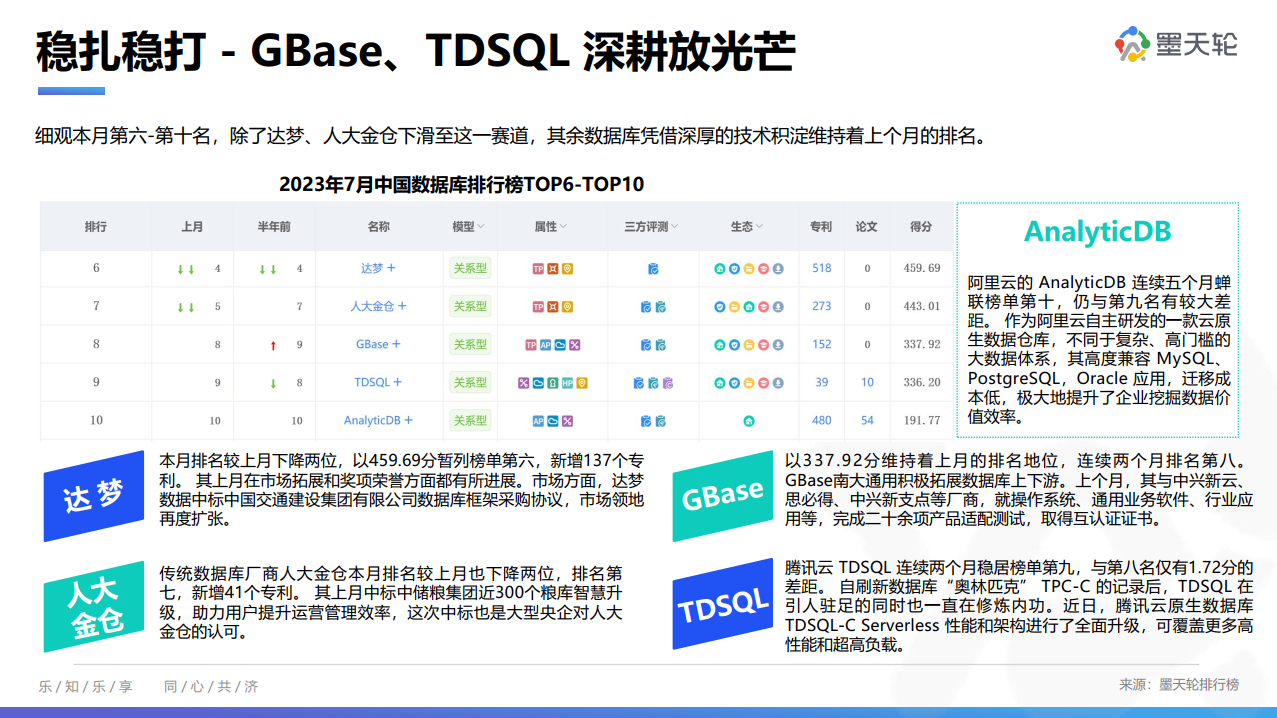Expand the plus sign beside 人大金仓
This screenshot has width=1277, height=718.
pos(402,306)
